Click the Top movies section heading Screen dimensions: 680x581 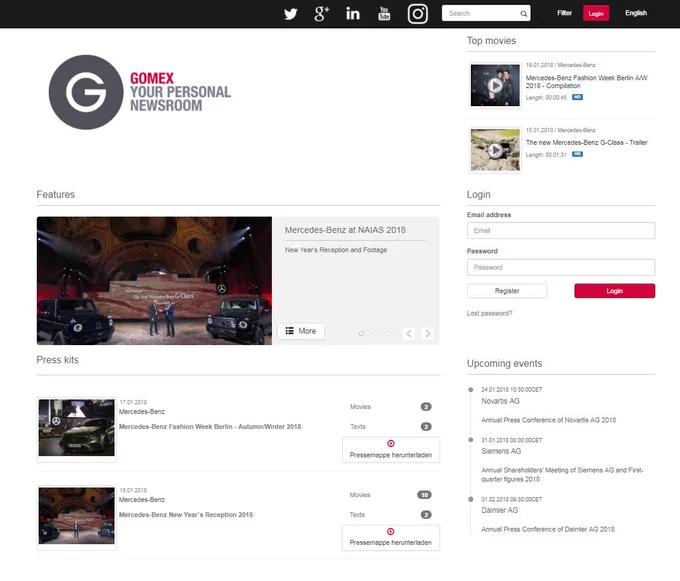point(491,41)
